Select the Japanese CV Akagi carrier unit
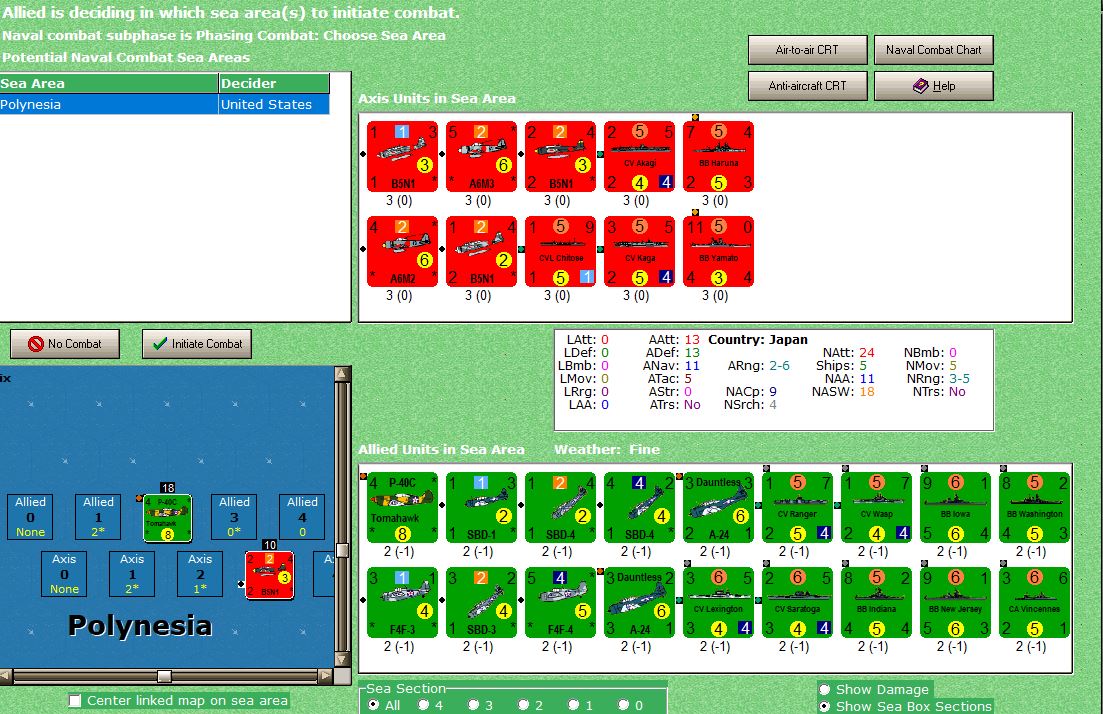This screenshot has width=1103, height=714. point(639,156)
